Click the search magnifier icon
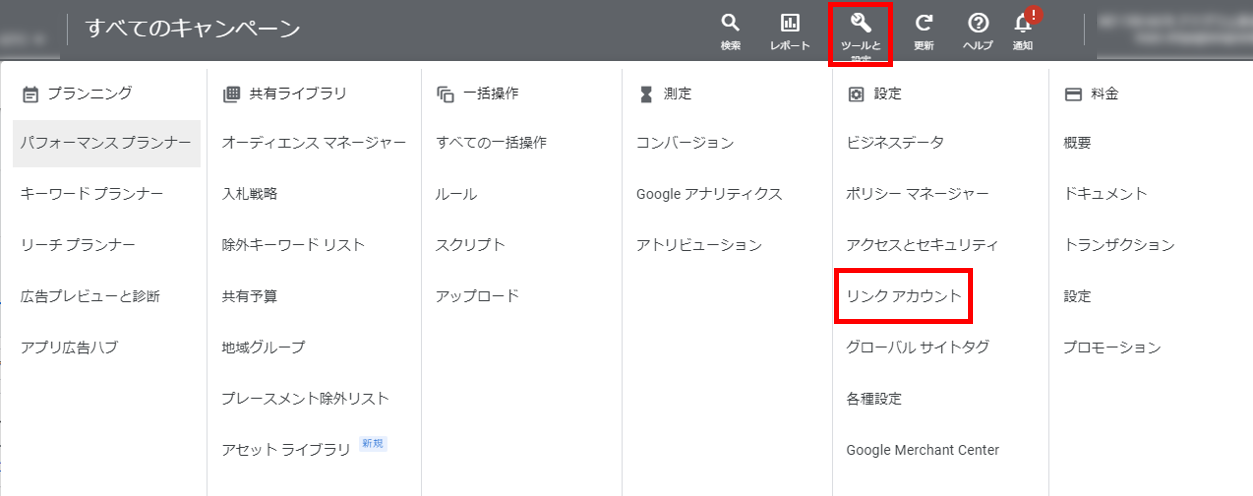The width and height of the screenshot is (1253, 496). [x=730, y=24]
